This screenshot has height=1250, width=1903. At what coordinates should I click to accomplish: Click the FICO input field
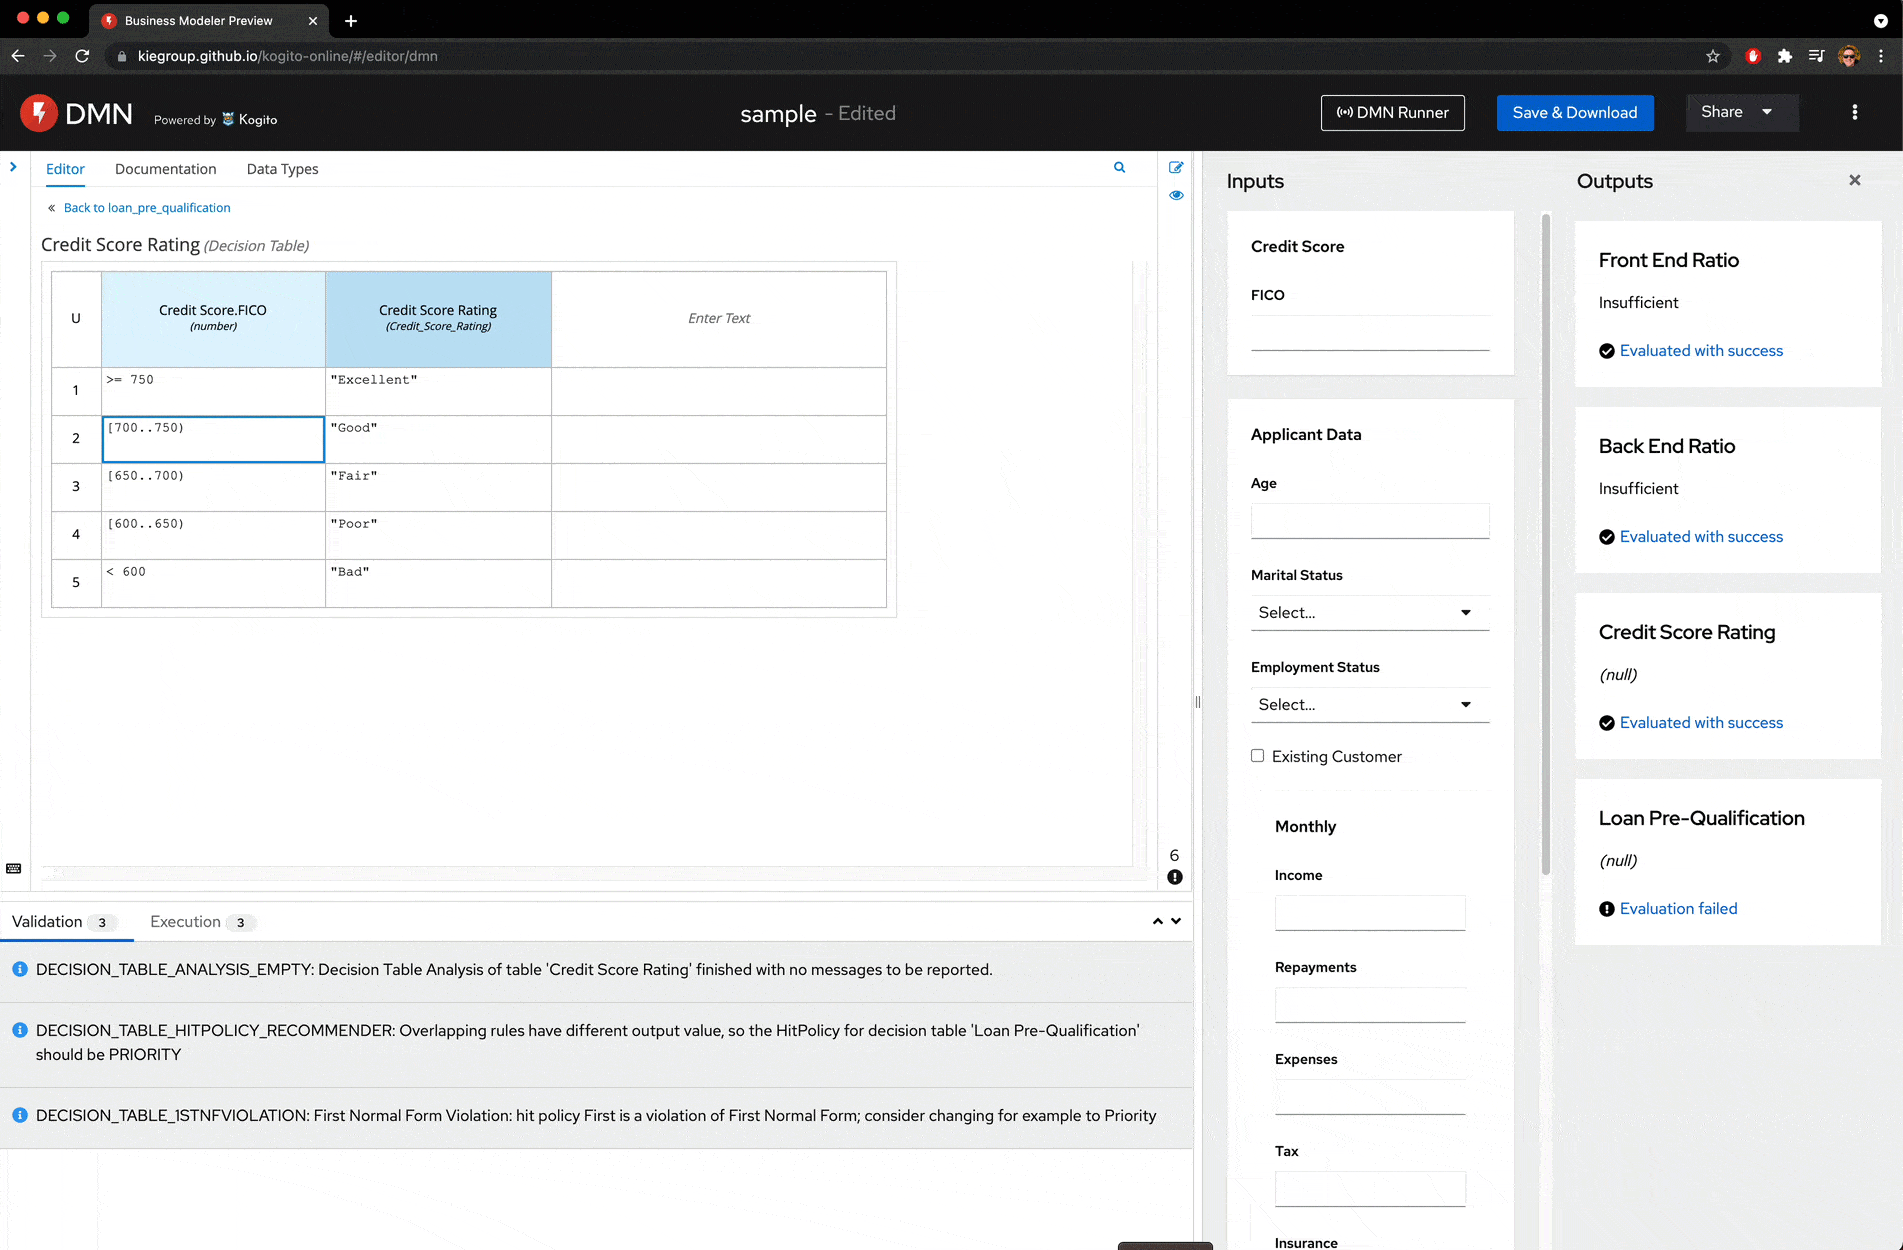(1369, 334)
